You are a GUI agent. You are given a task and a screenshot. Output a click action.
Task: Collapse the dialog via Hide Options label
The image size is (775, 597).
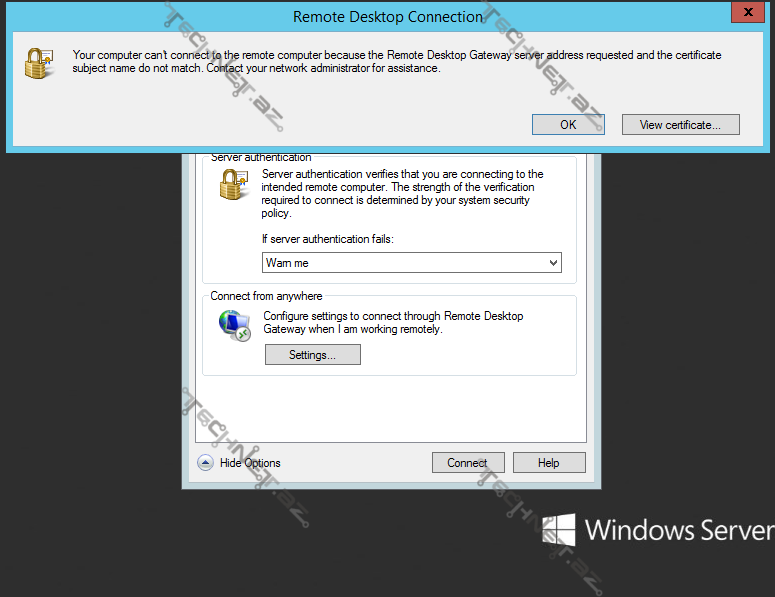tap(250, 463)
